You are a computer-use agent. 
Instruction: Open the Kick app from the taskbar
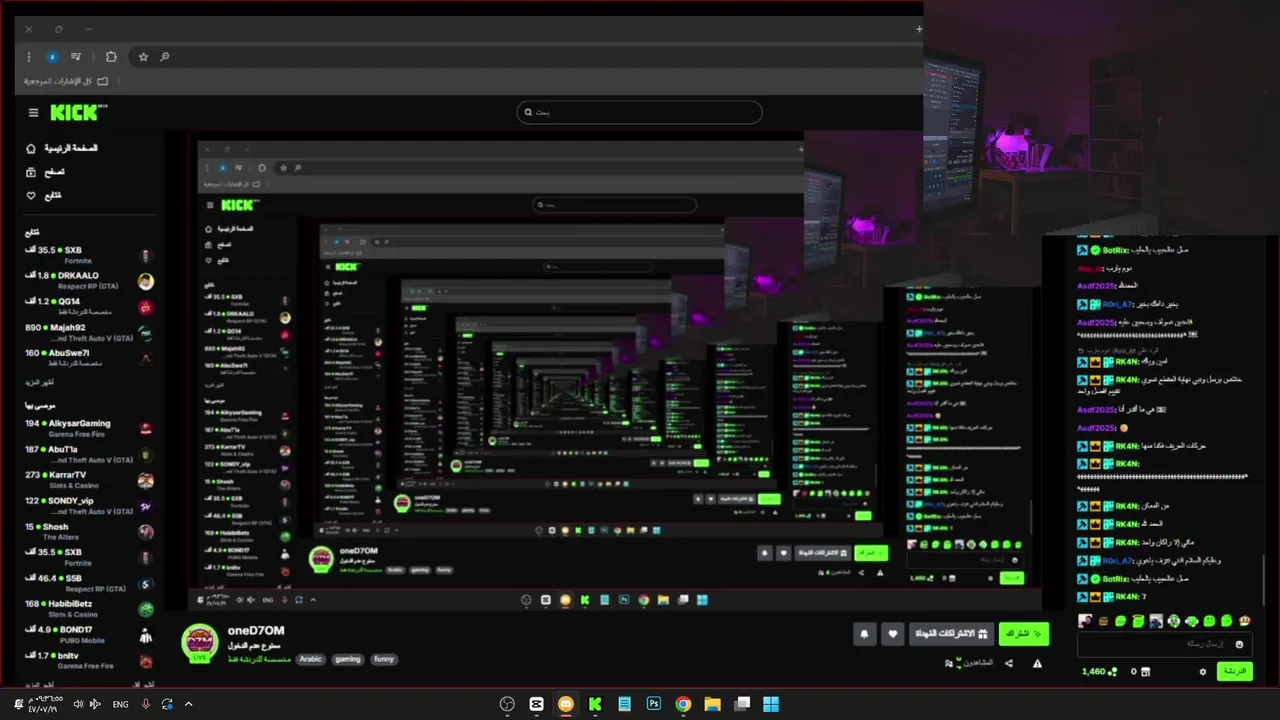595,704
